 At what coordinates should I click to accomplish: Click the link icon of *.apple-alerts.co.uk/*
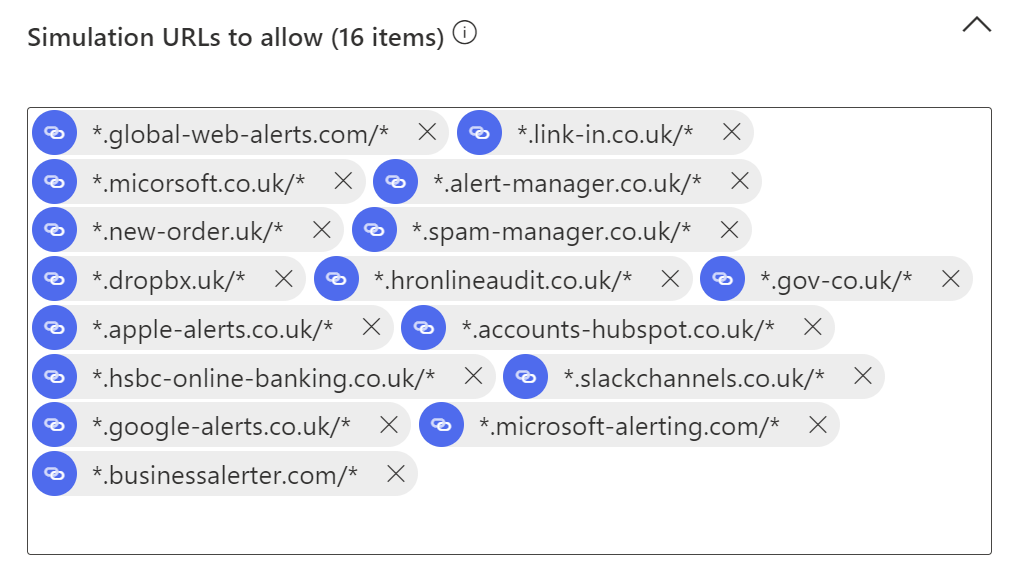[x=55, y=328]
